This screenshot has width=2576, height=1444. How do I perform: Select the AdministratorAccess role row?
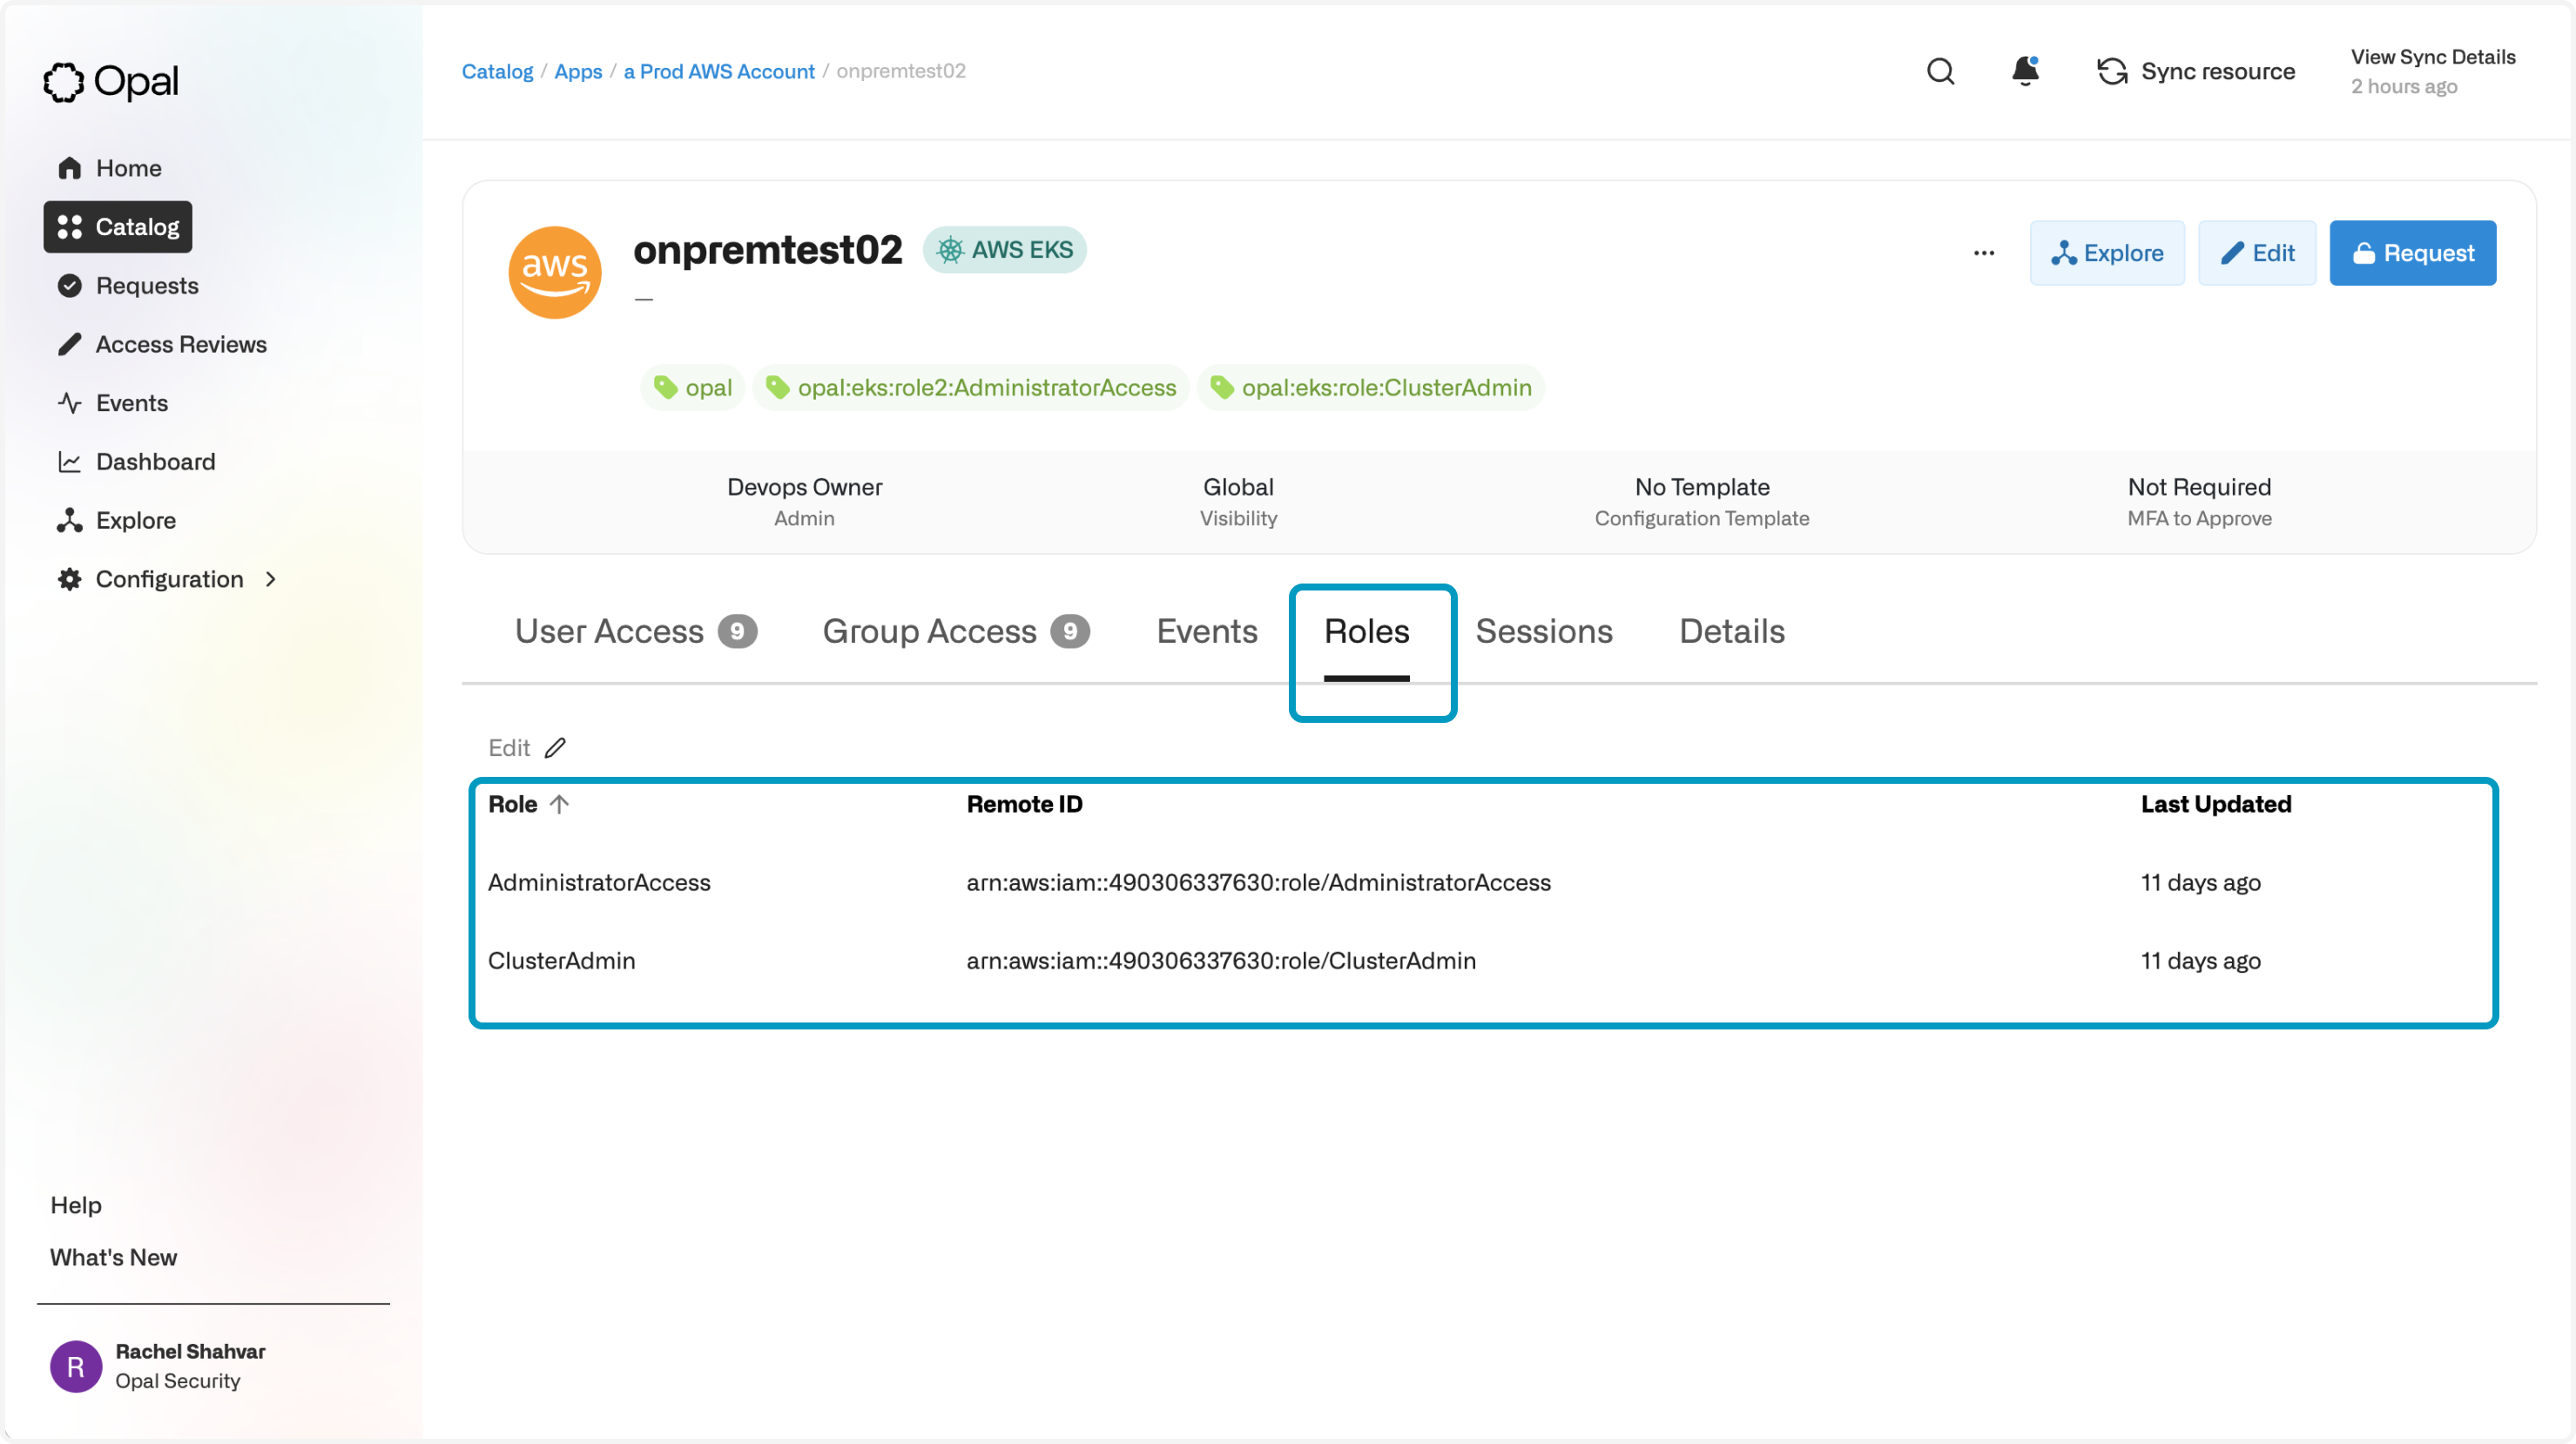(x=599, y=882)
